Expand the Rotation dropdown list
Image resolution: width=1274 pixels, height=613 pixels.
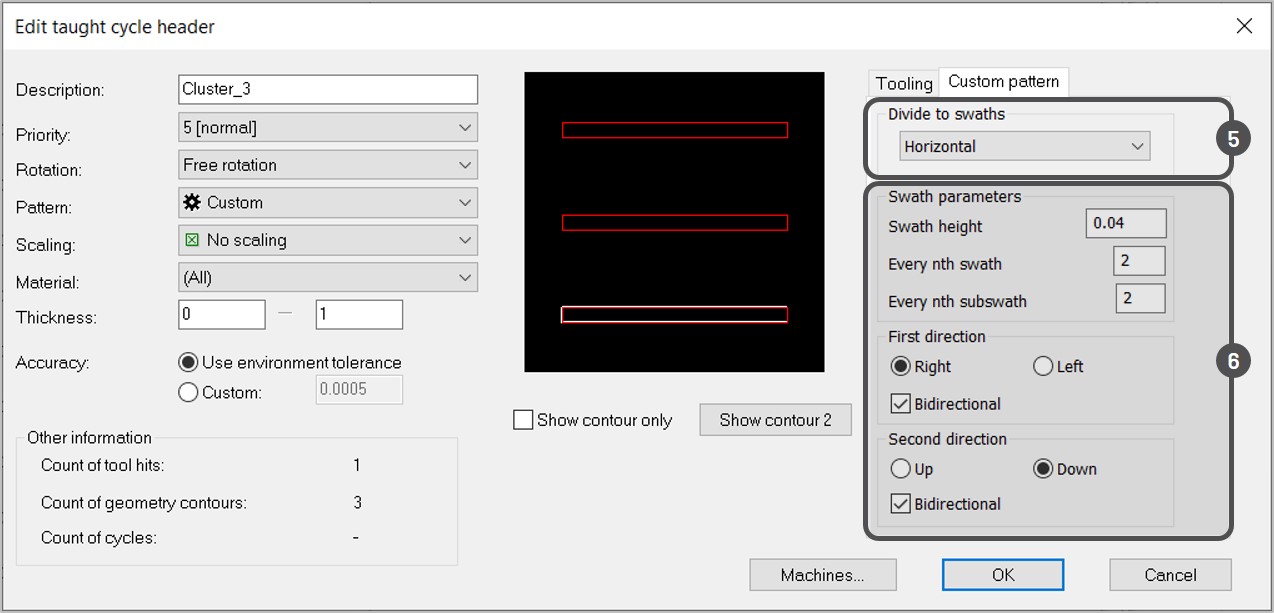tap(327, 165)
